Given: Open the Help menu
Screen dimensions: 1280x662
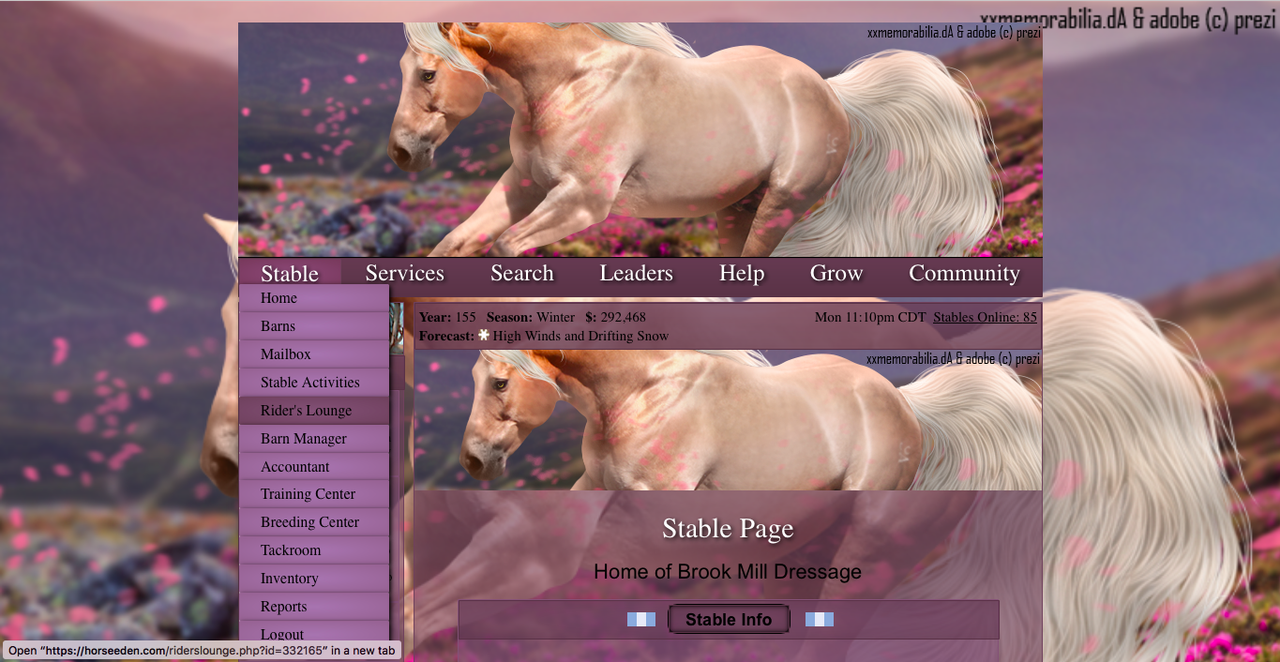Looking at the screenshot, I should click(x=741, y=273).
